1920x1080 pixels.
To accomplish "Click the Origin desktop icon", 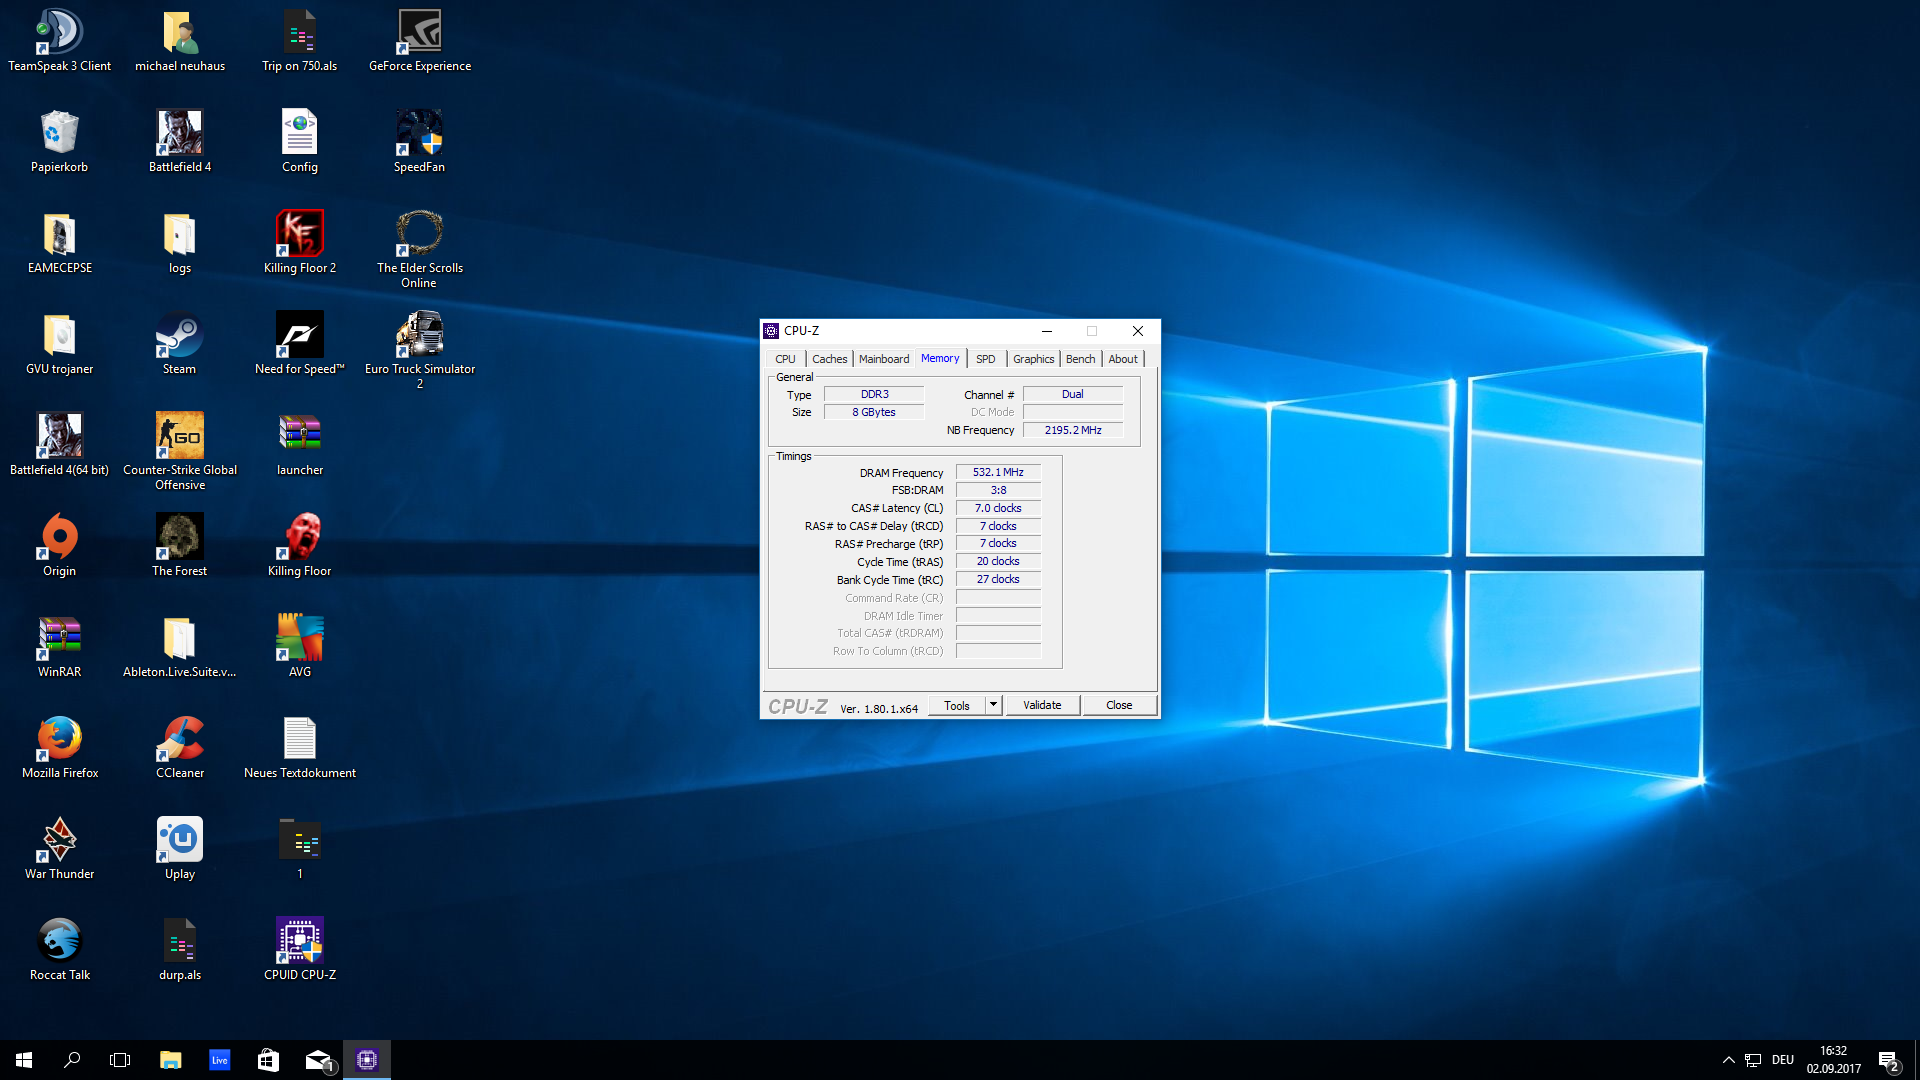I will [59, 539].
